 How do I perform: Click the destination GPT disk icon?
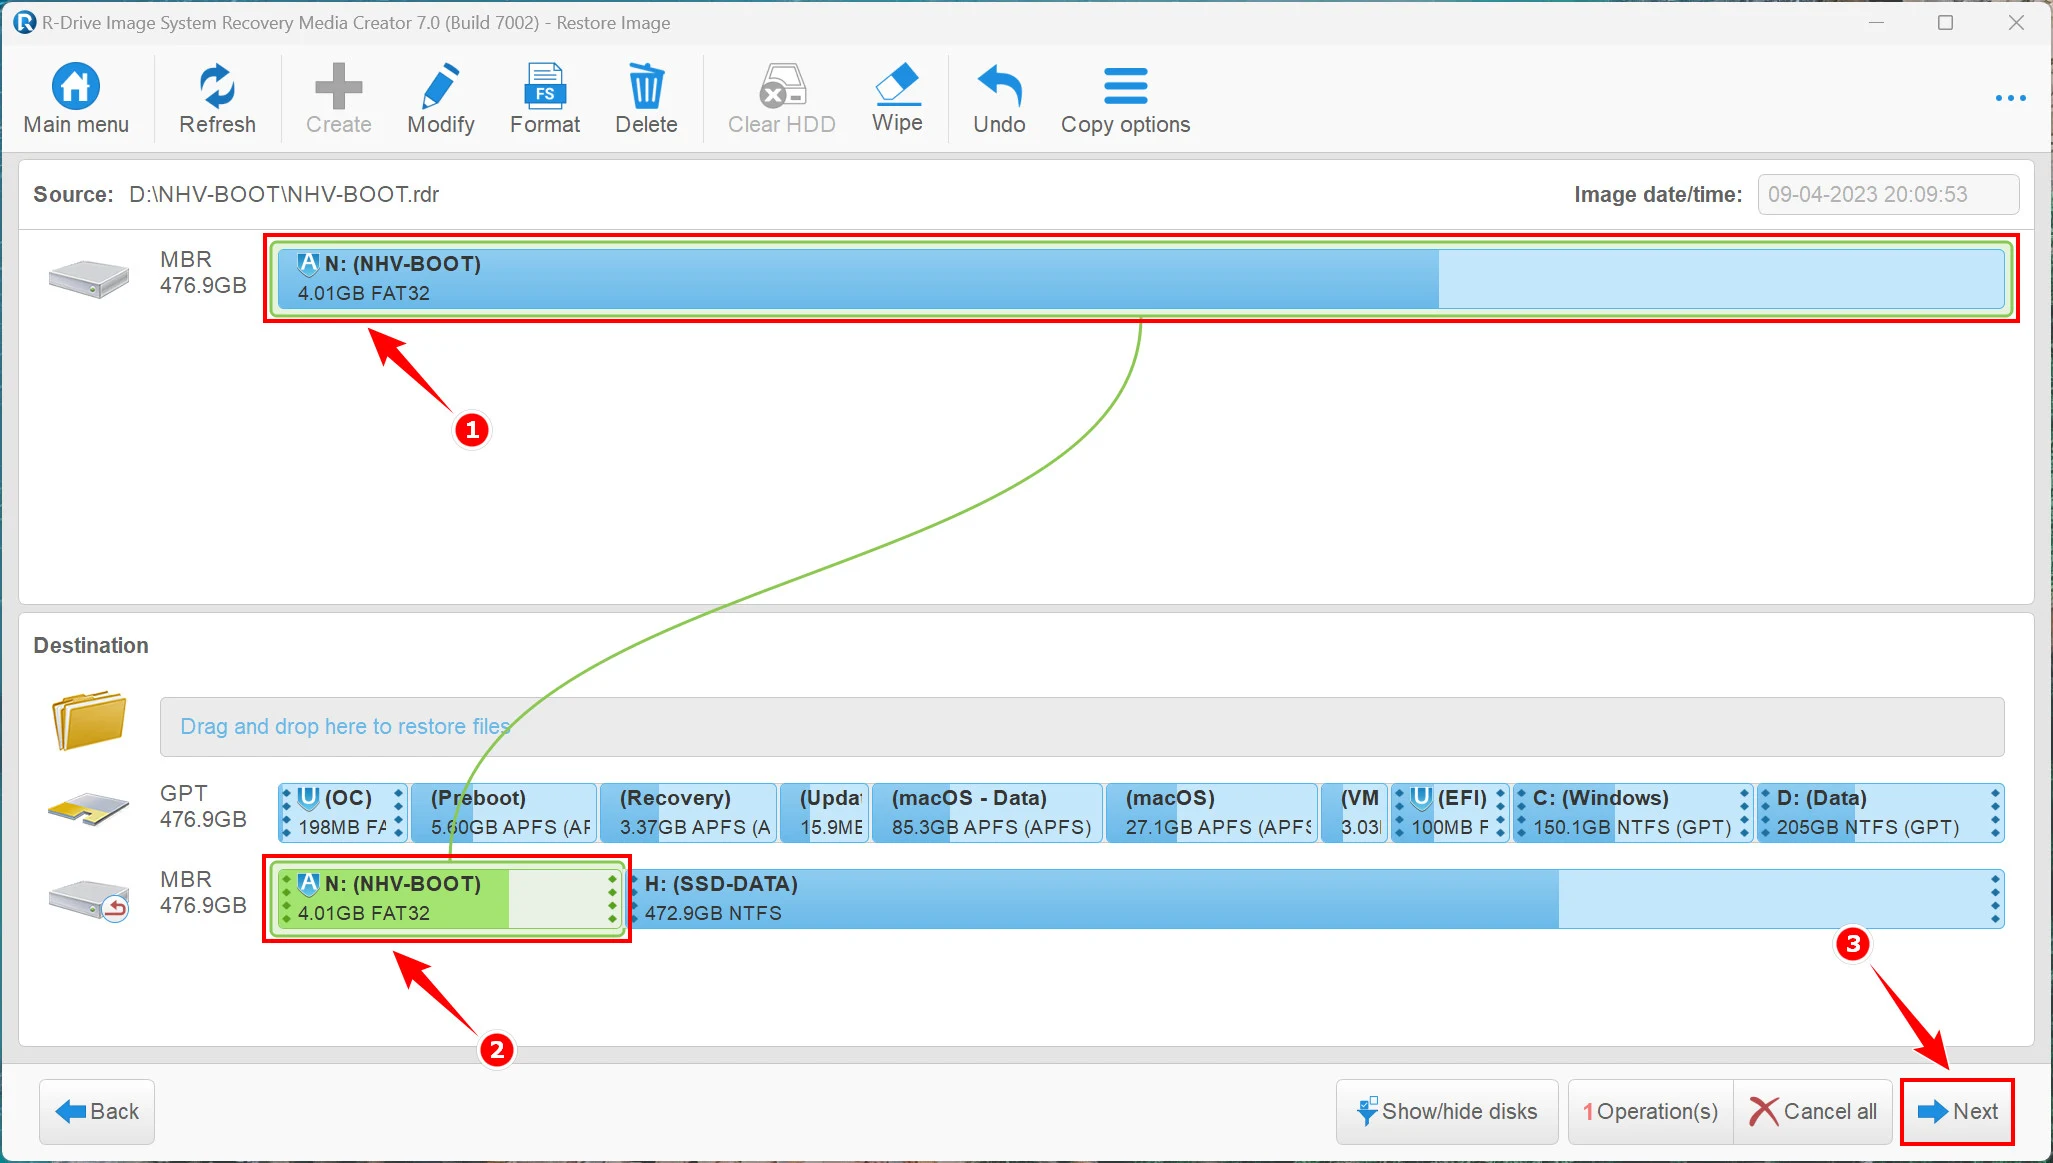point(89,810)
